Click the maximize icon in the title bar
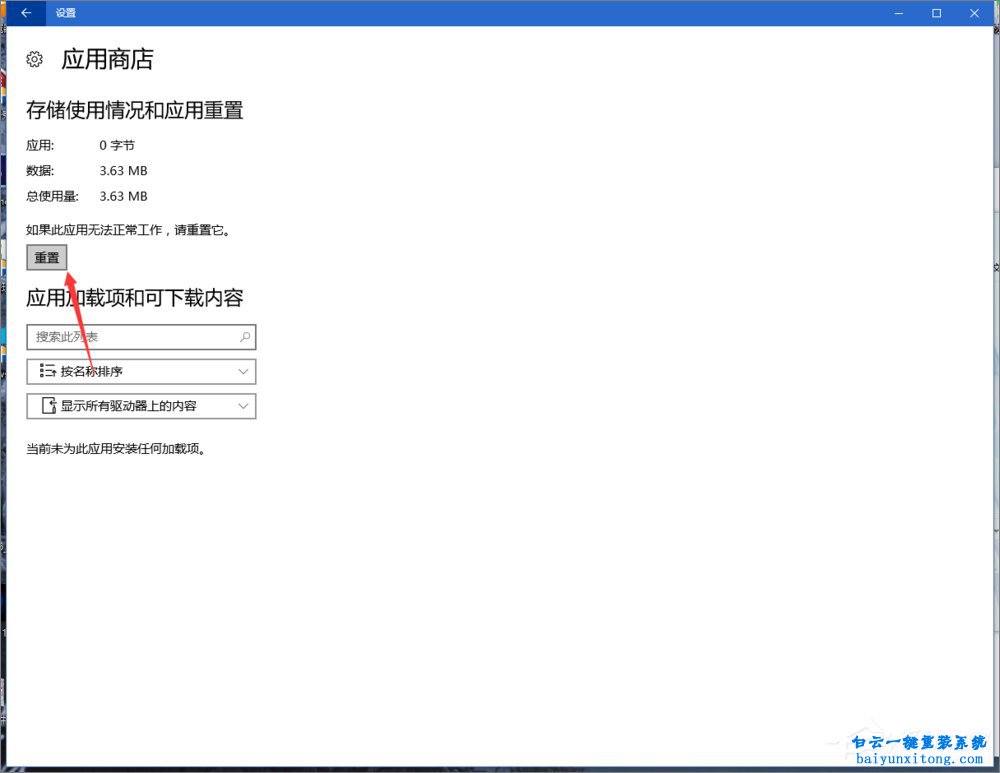Image resolution: width=1000 pixels, height=773 pixels. click(936, 13)
